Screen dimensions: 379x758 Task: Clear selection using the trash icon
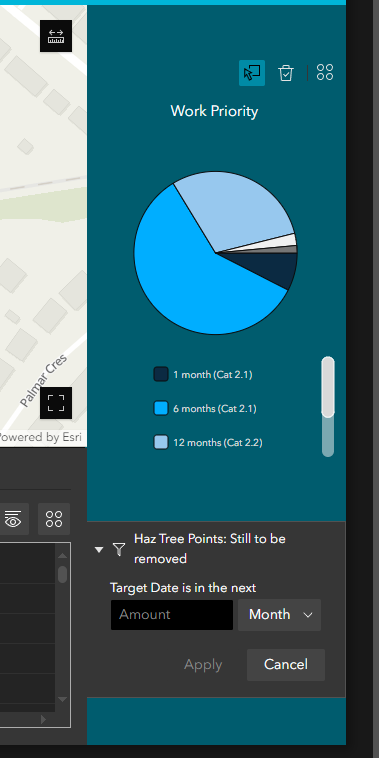pos(286,73)
